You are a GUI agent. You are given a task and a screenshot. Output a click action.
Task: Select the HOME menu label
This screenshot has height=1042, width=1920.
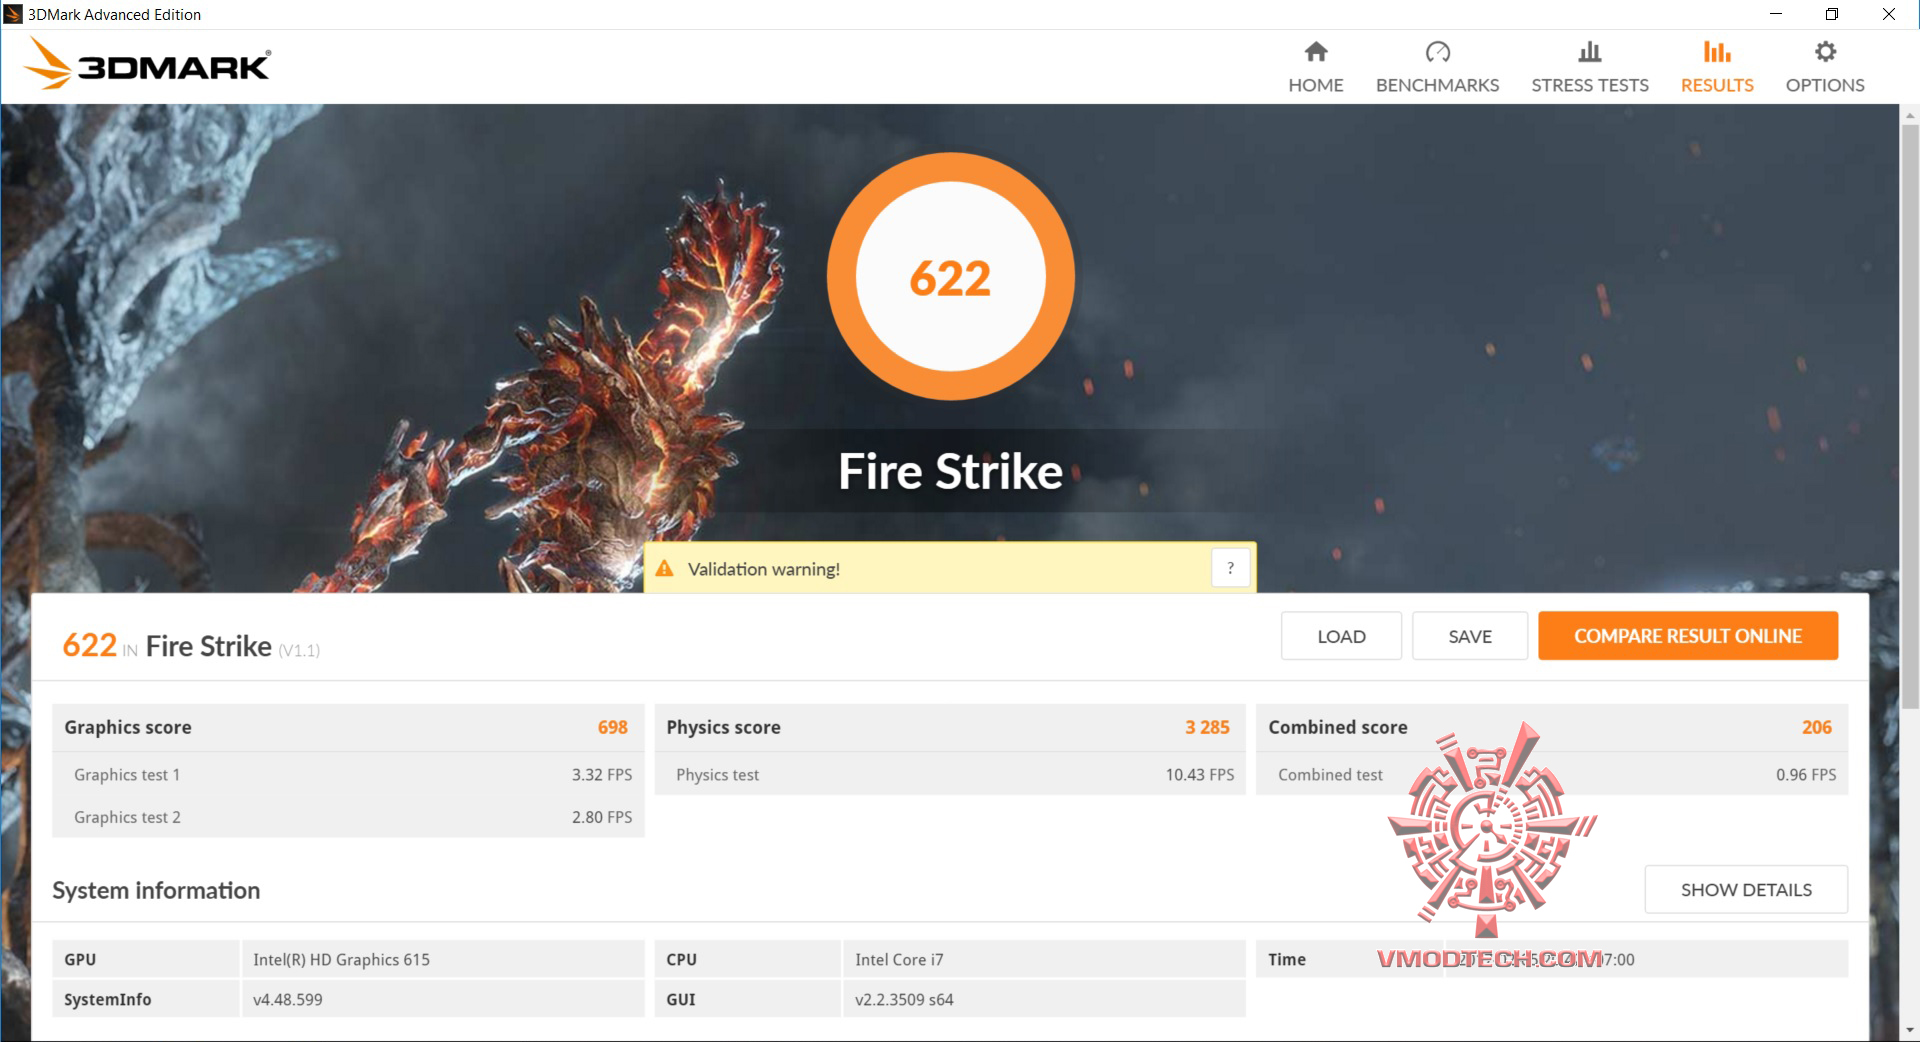(1316, 85)
